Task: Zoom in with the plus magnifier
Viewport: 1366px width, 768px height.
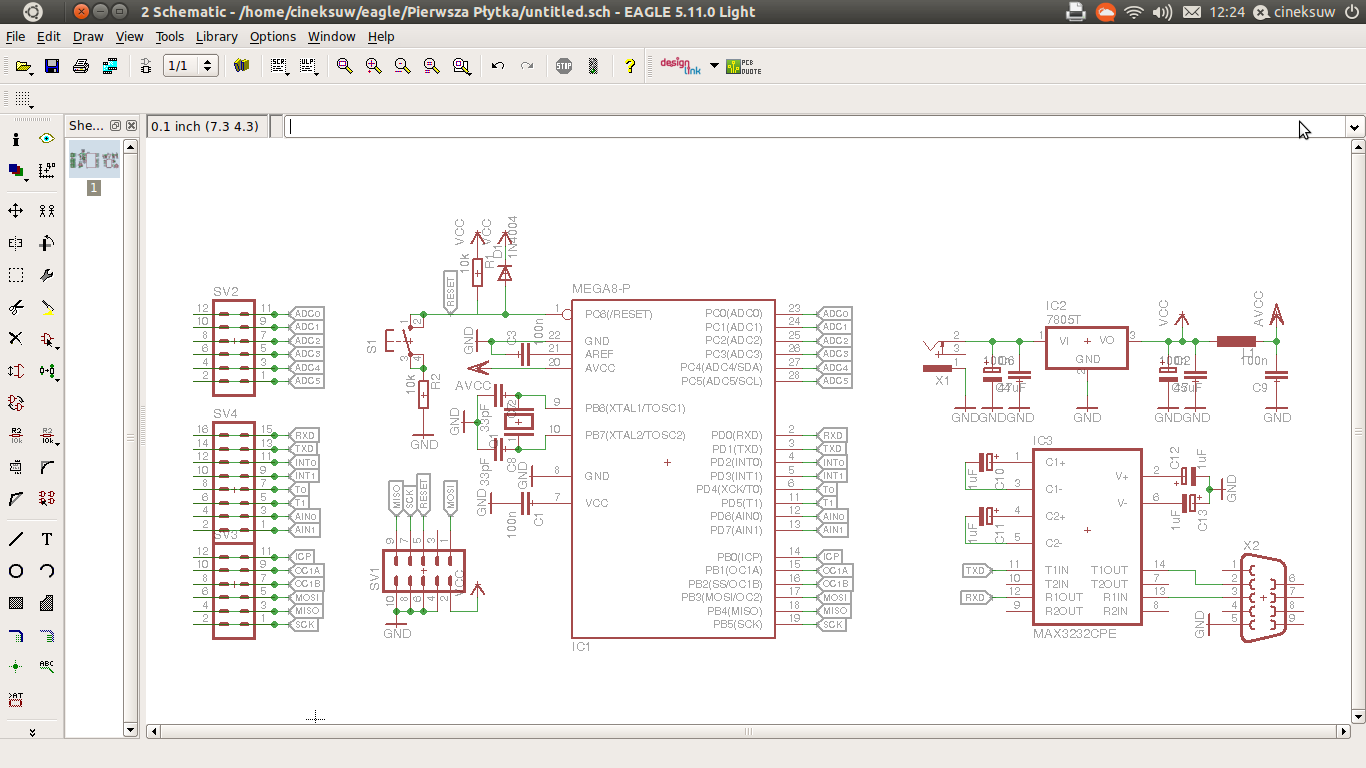Action: (x=373, y=66)
